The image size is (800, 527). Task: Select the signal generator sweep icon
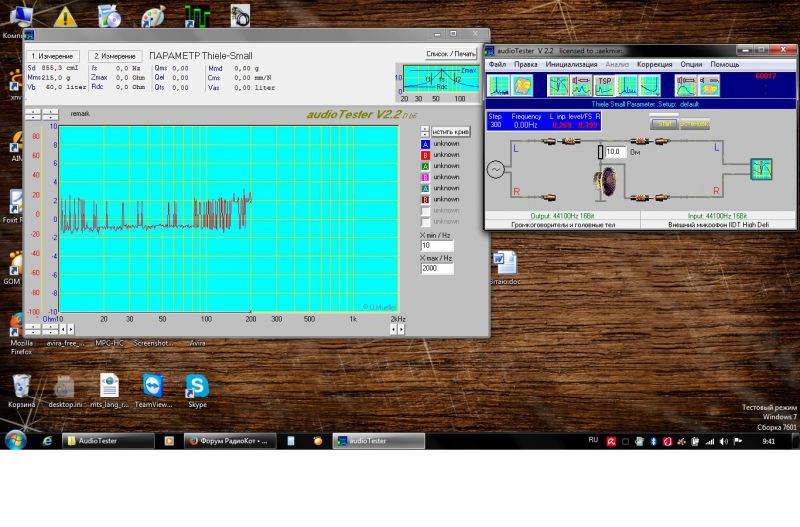point(685,85)
